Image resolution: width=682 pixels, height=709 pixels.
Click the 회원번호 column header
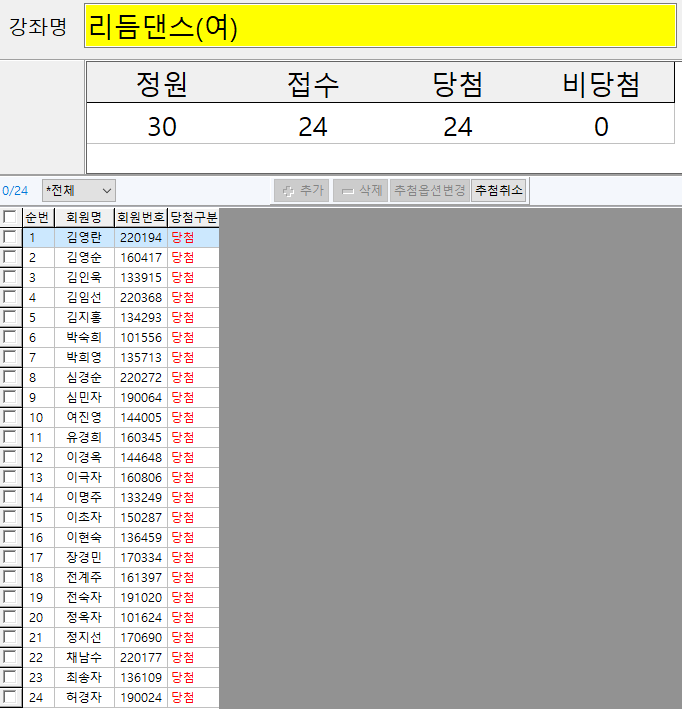tap(141, 217)
